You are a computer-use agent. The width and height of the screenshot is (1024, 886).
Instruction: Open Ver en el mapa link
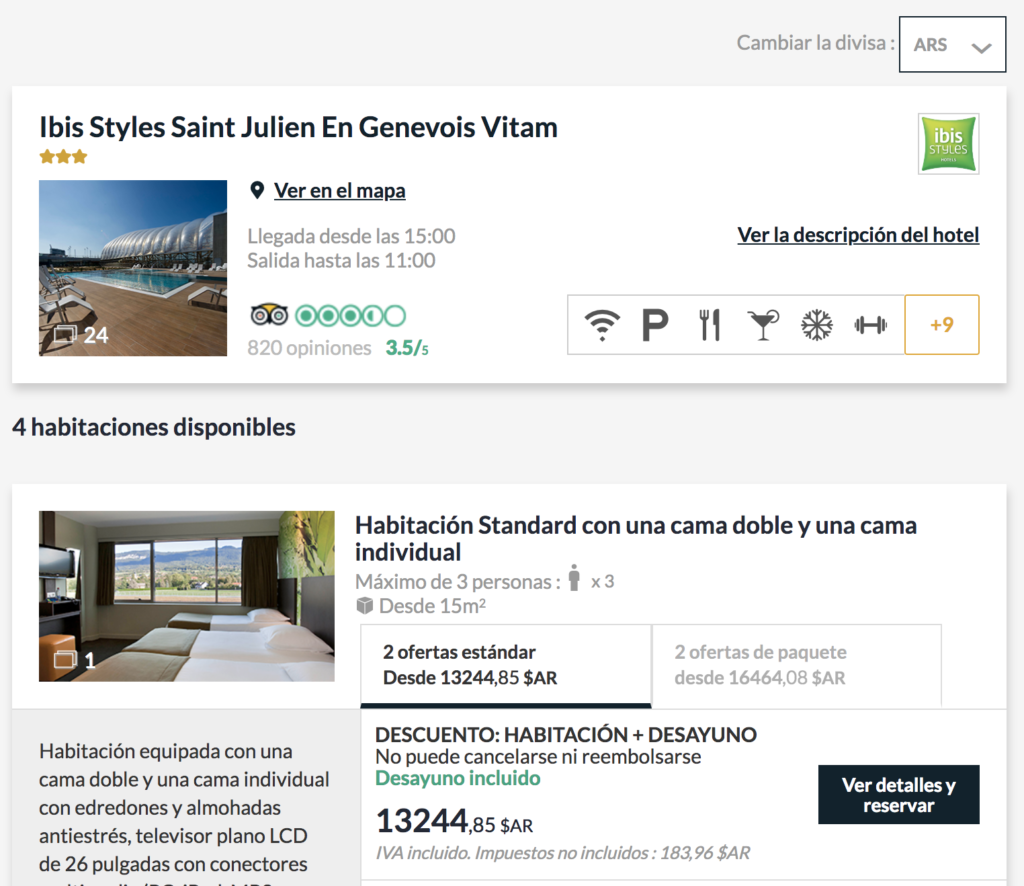tap(340, 191)
